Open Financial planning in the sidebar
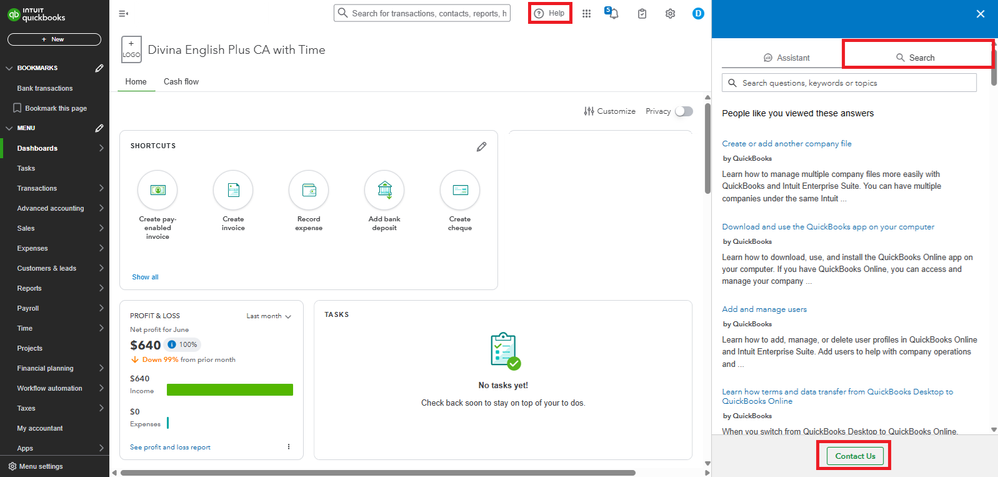 pyautogui.click(x=45, y=368)
